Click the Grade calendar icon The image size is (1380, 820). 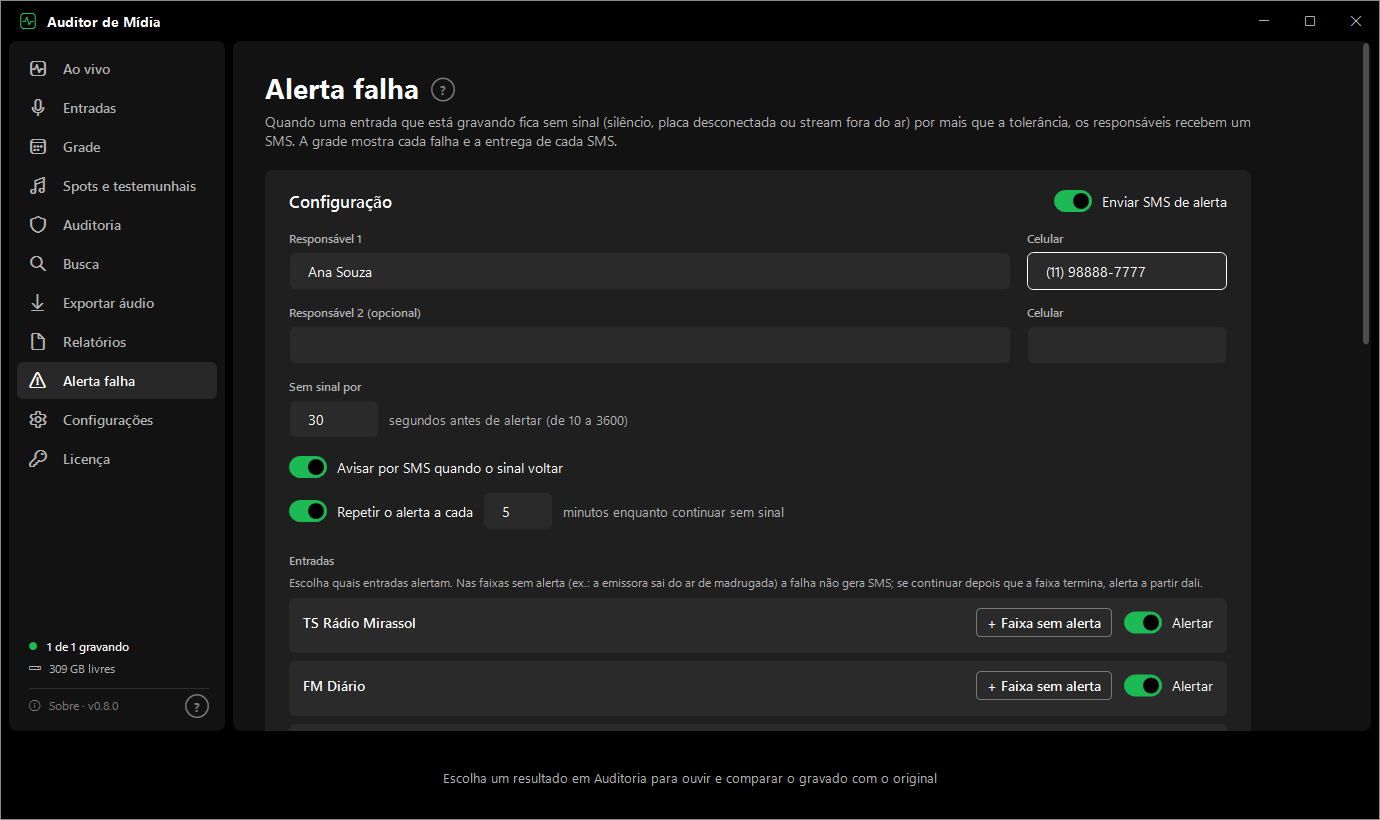(38, 147)
